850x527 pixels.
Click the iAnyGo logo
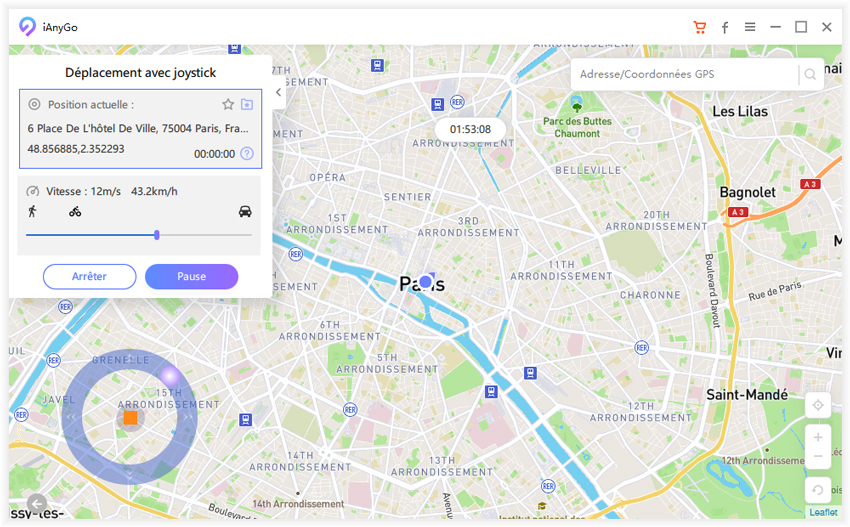(x=27, y=27)
